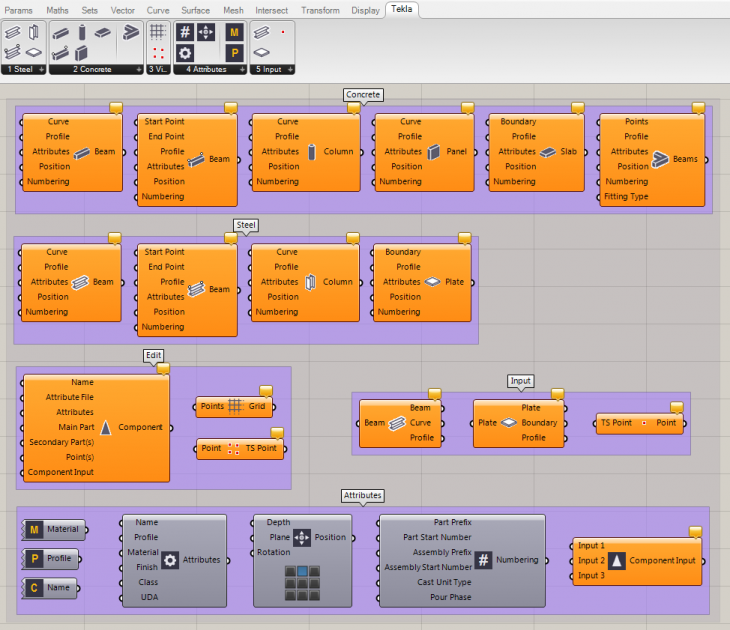Select the Material parameter node
Screen dimensions: 730x630
coord(54,529)
